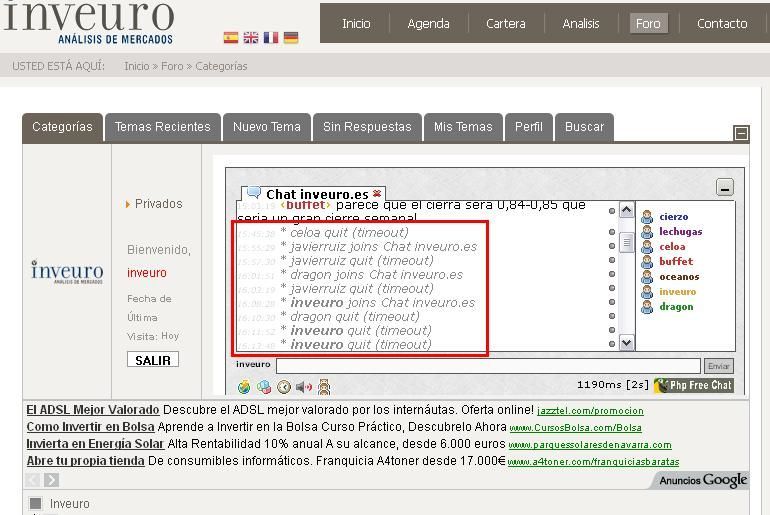Click user icon next to inveuro in user list
Screen dimensions: 770x515
pos(647,292)
